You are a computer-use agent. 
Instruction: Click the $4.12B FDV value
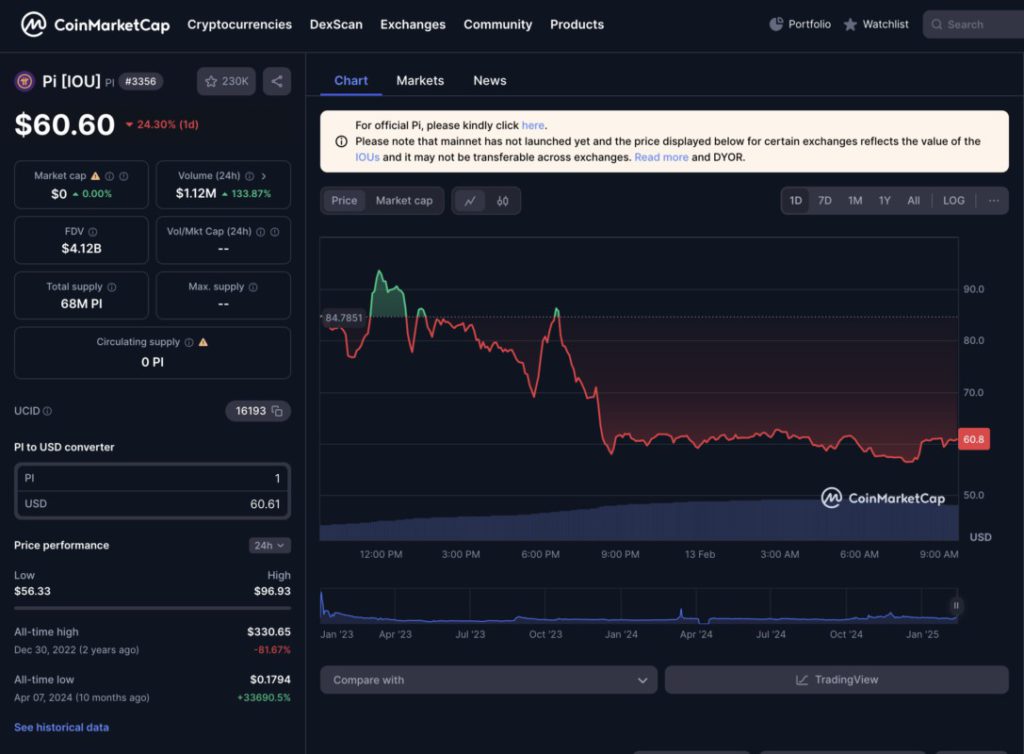82,249
